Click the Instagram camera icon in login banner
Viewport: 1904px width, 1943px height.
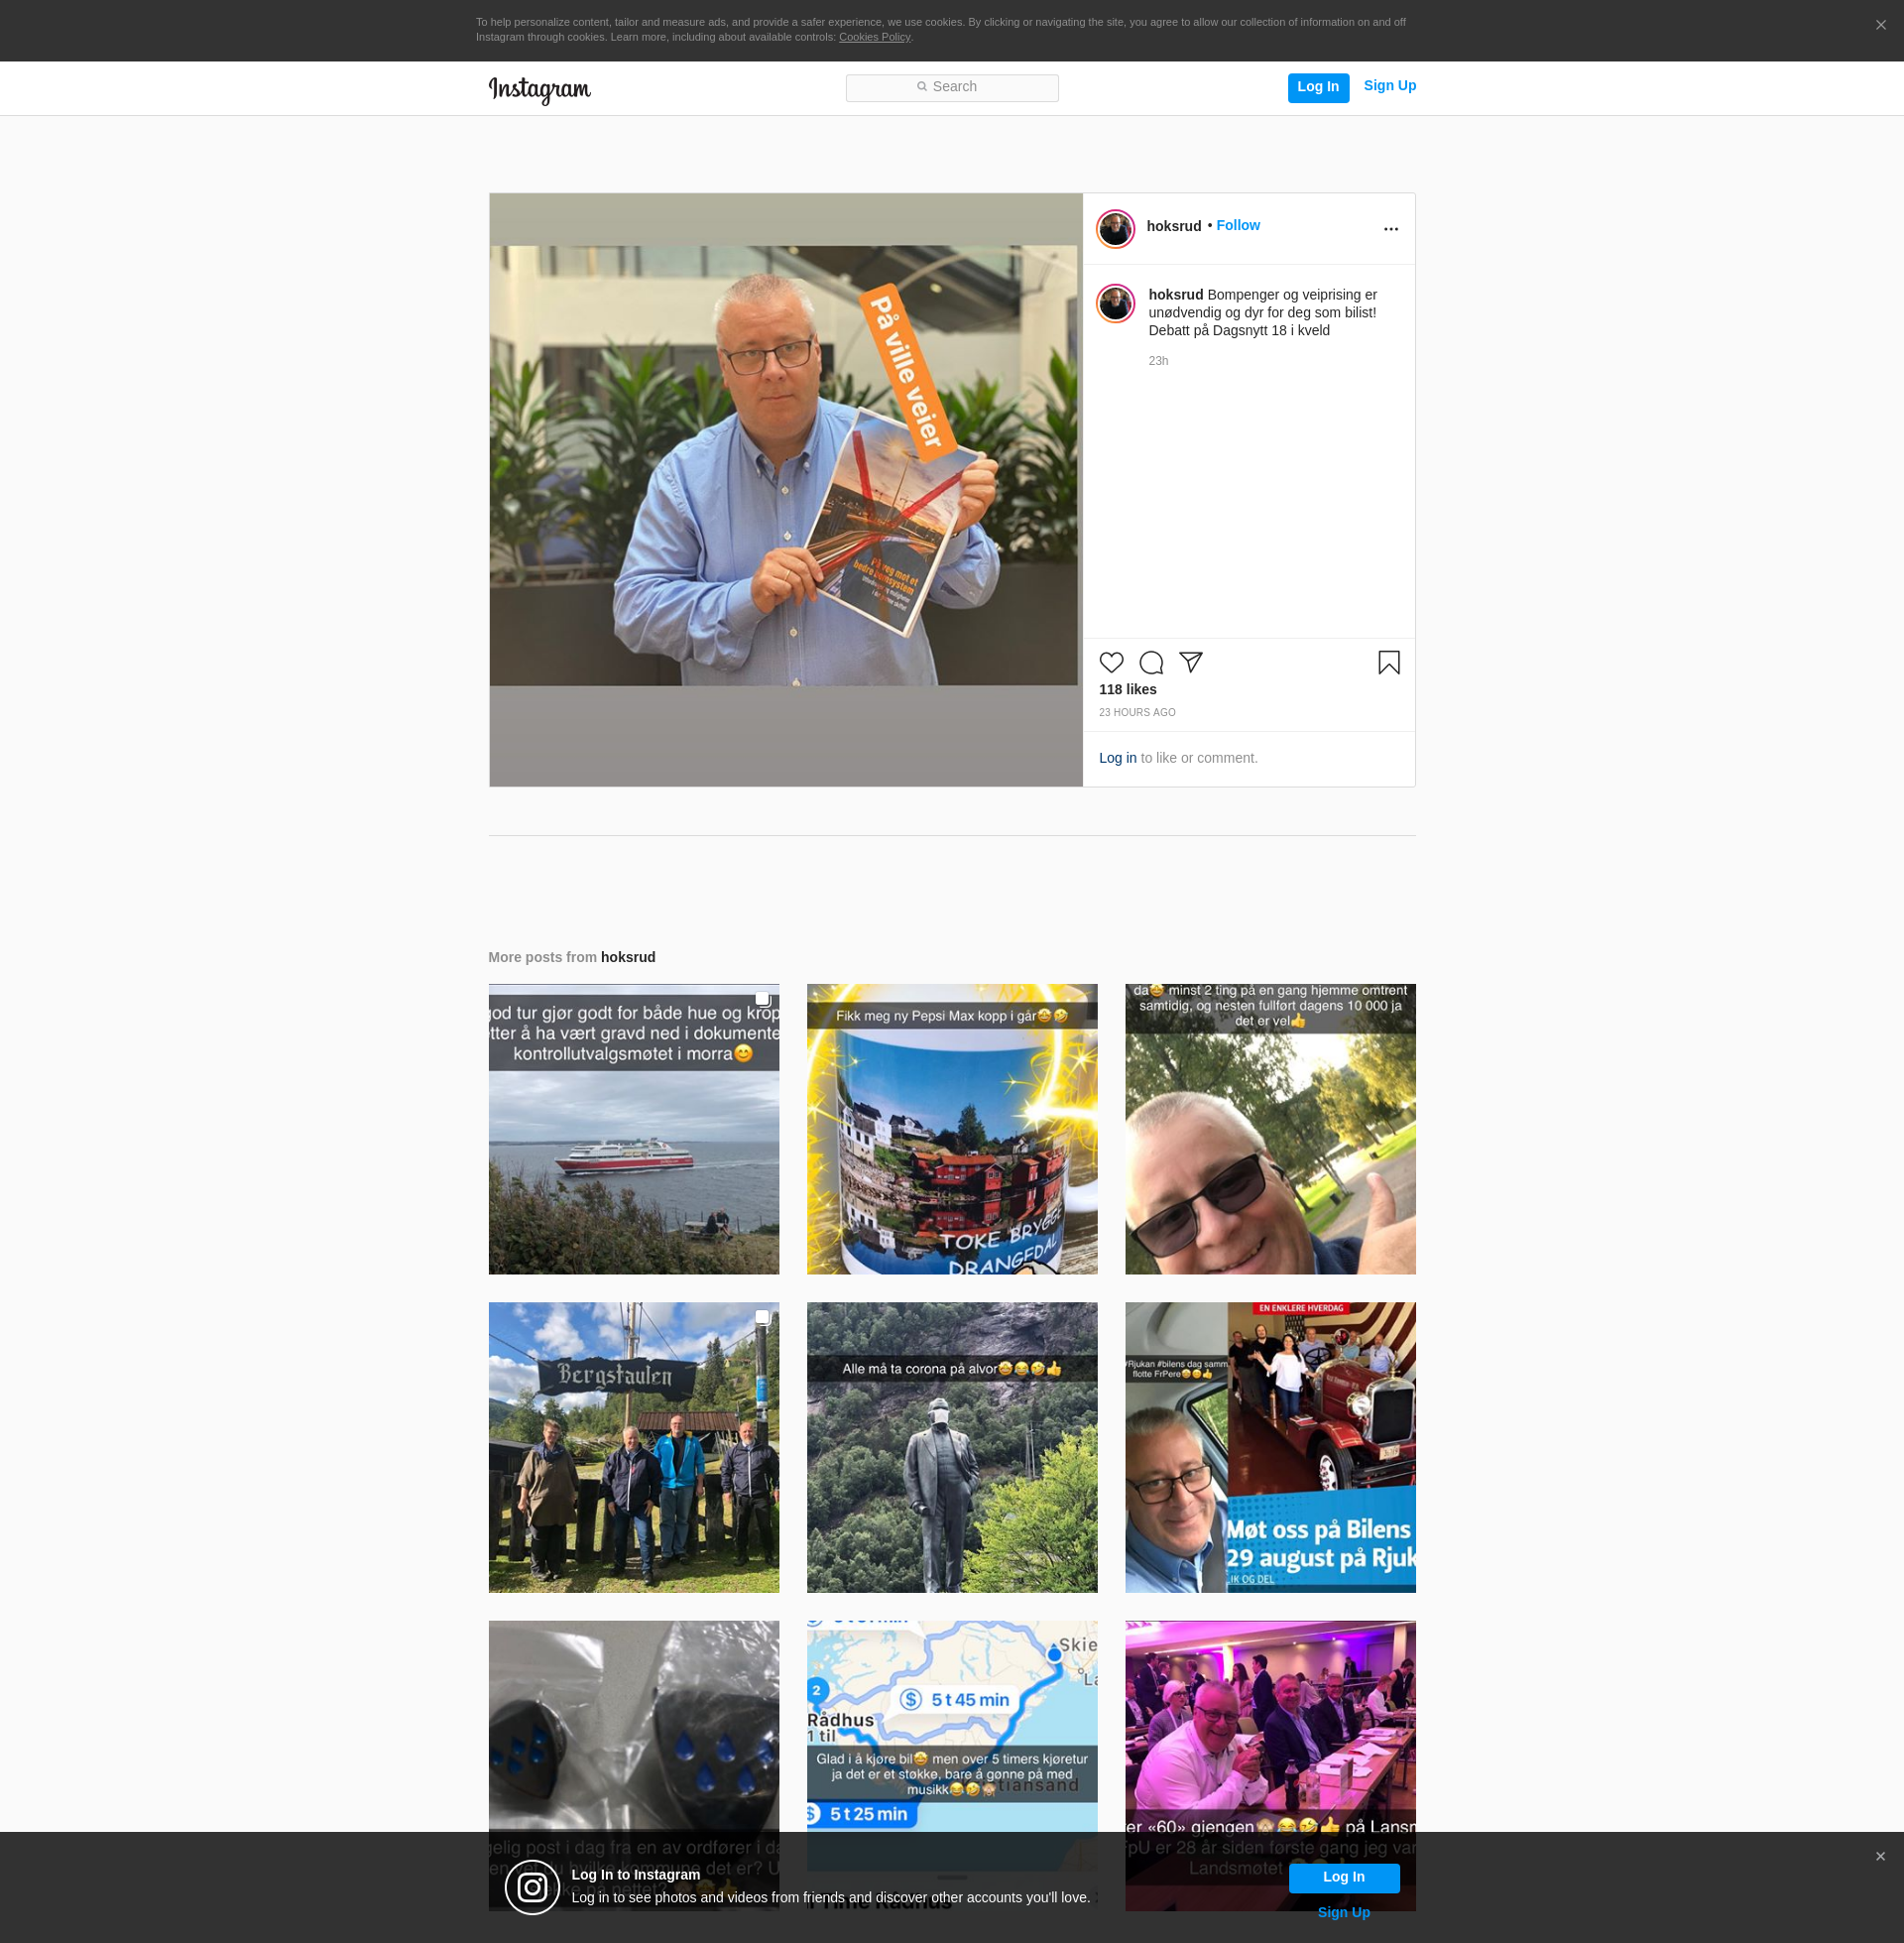click(532, 1887)
